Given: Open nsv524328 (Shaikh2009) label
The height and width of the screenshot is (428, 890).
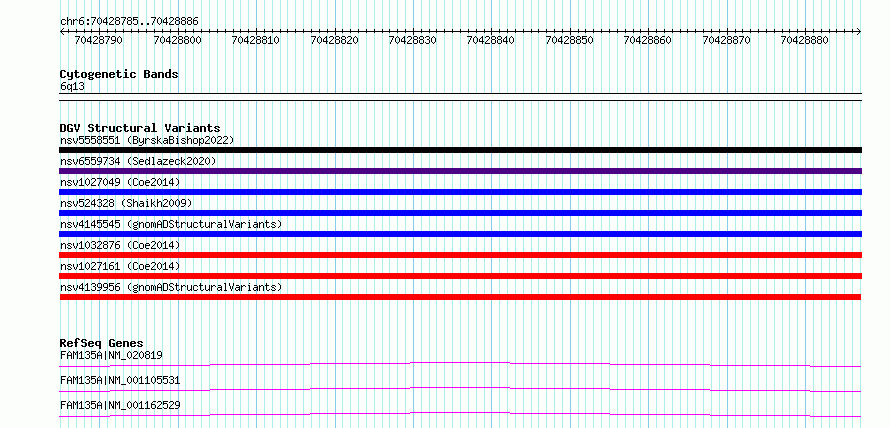Looking at the screenshot, I should click(126, 203).
